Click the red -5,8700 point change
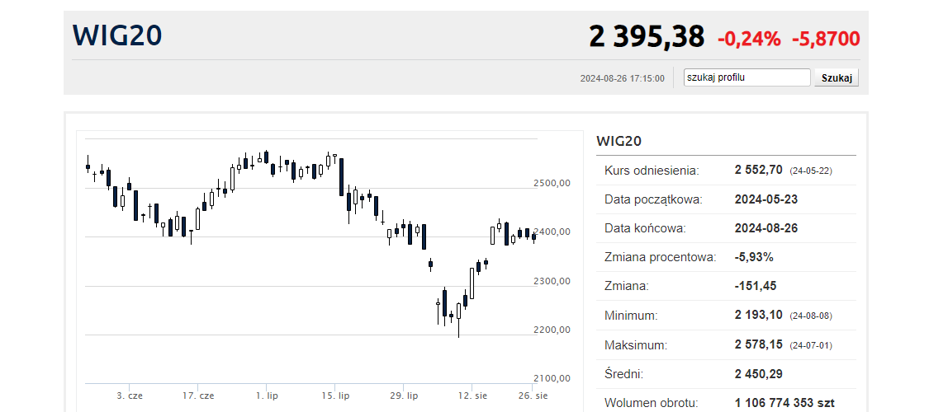Screen dimensions: 948x412 tap(825, 39)
